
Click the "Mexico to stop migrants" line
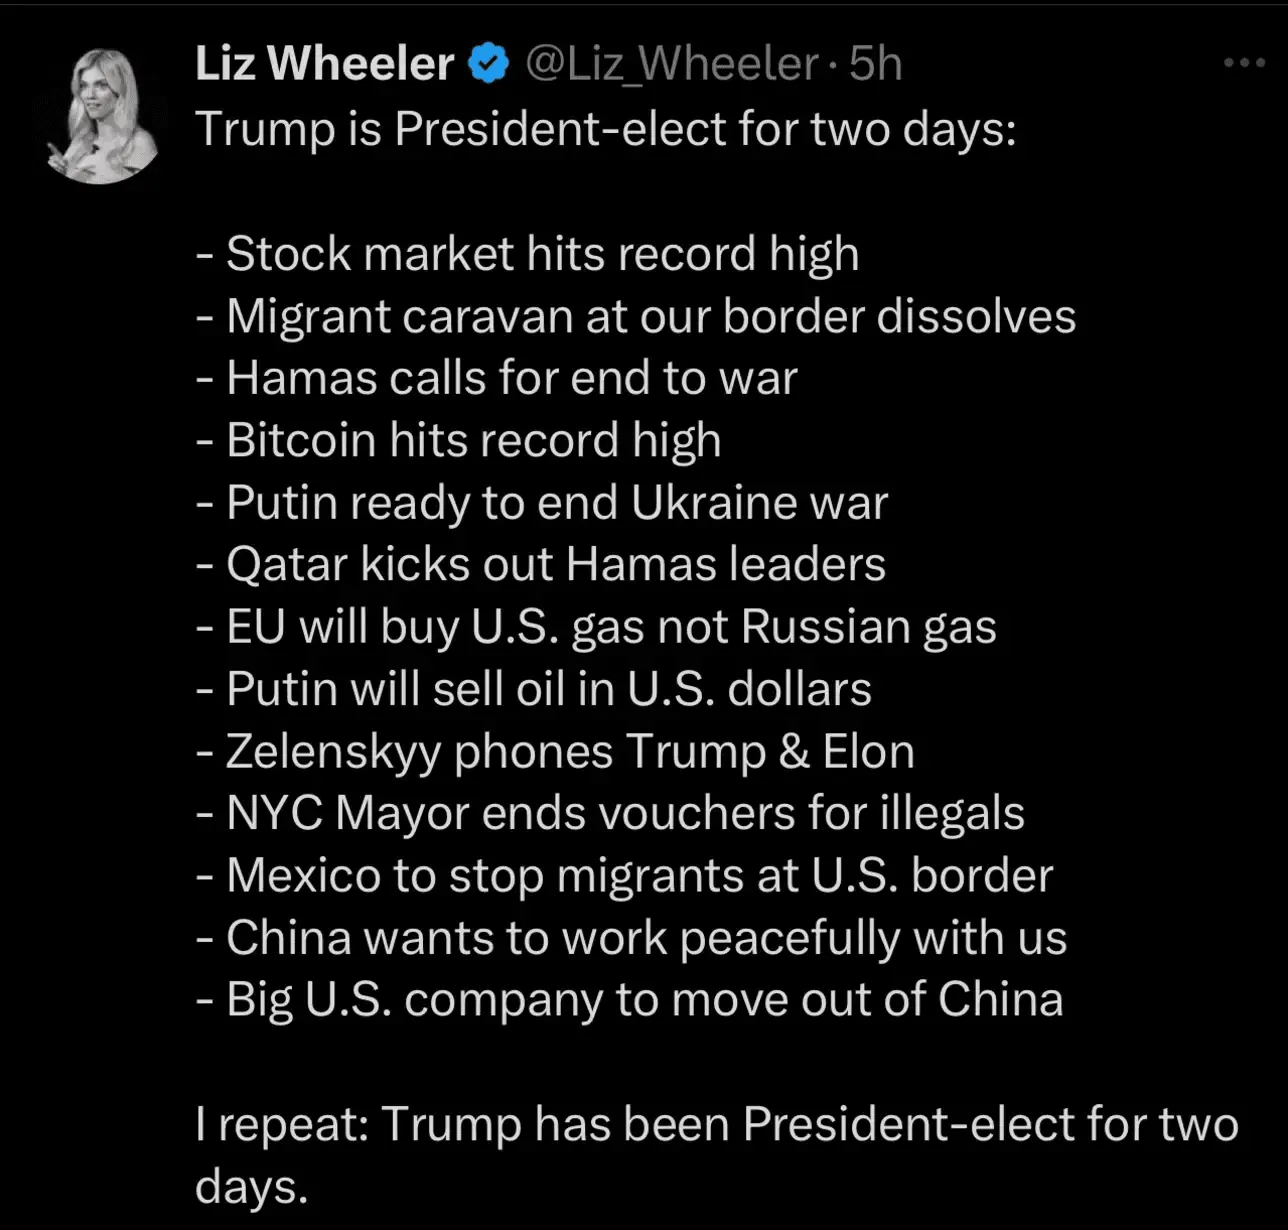[639, 875]
